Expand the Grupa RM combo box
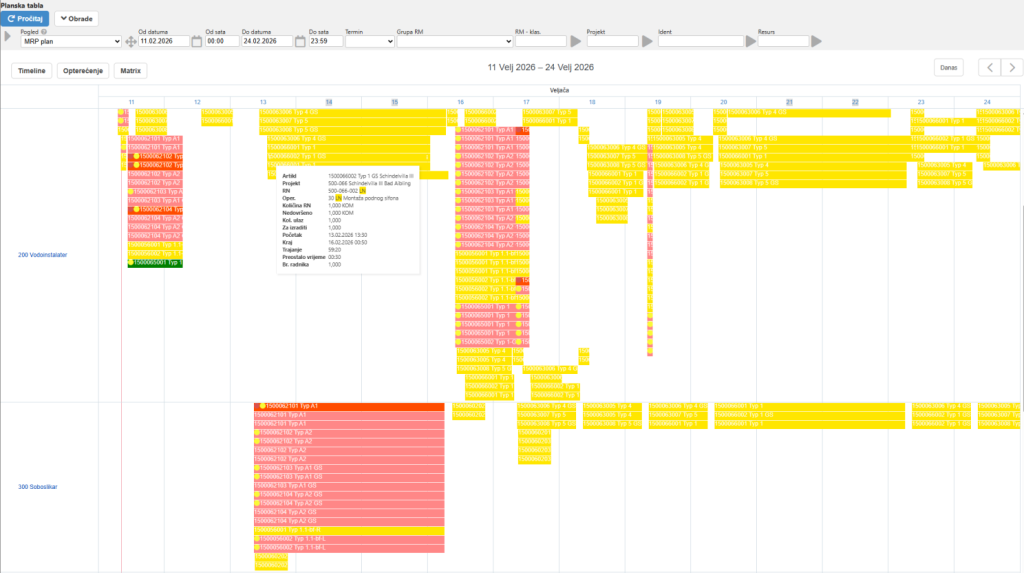Viewport: 1024px width, 573px height. click(455, 41)
